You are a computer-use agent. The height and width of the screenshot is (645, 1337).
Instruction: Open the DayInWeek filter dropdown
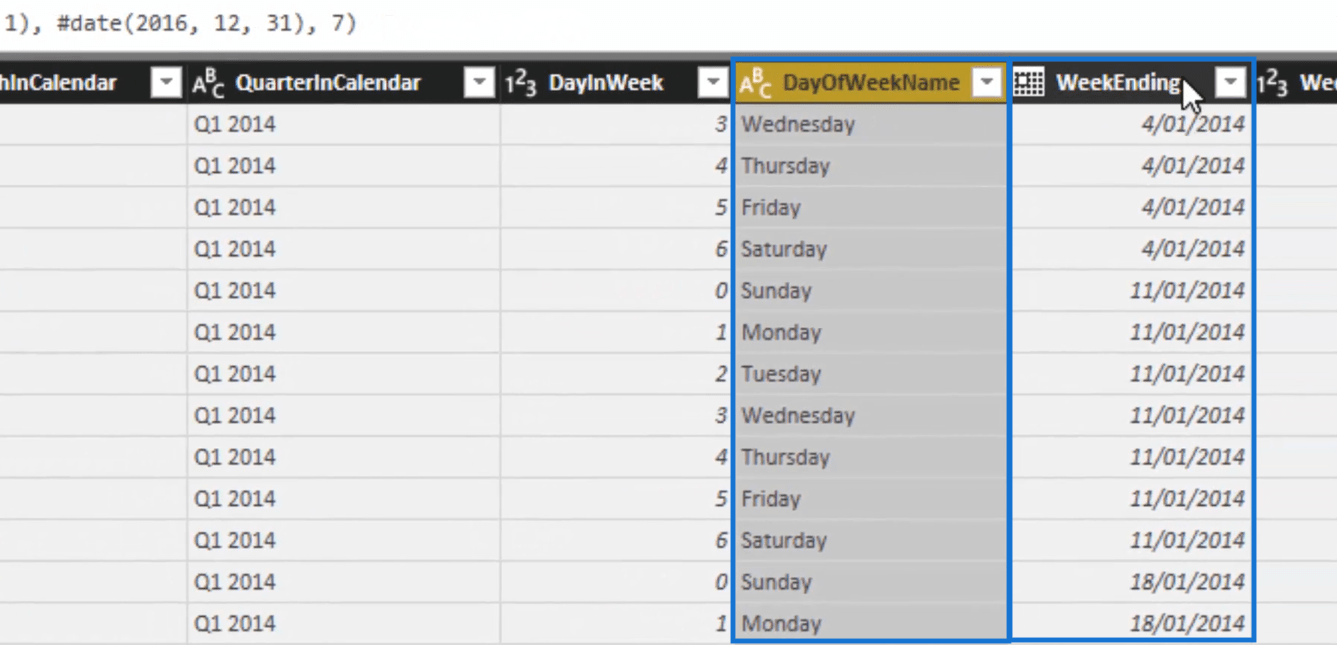[713, 83]
